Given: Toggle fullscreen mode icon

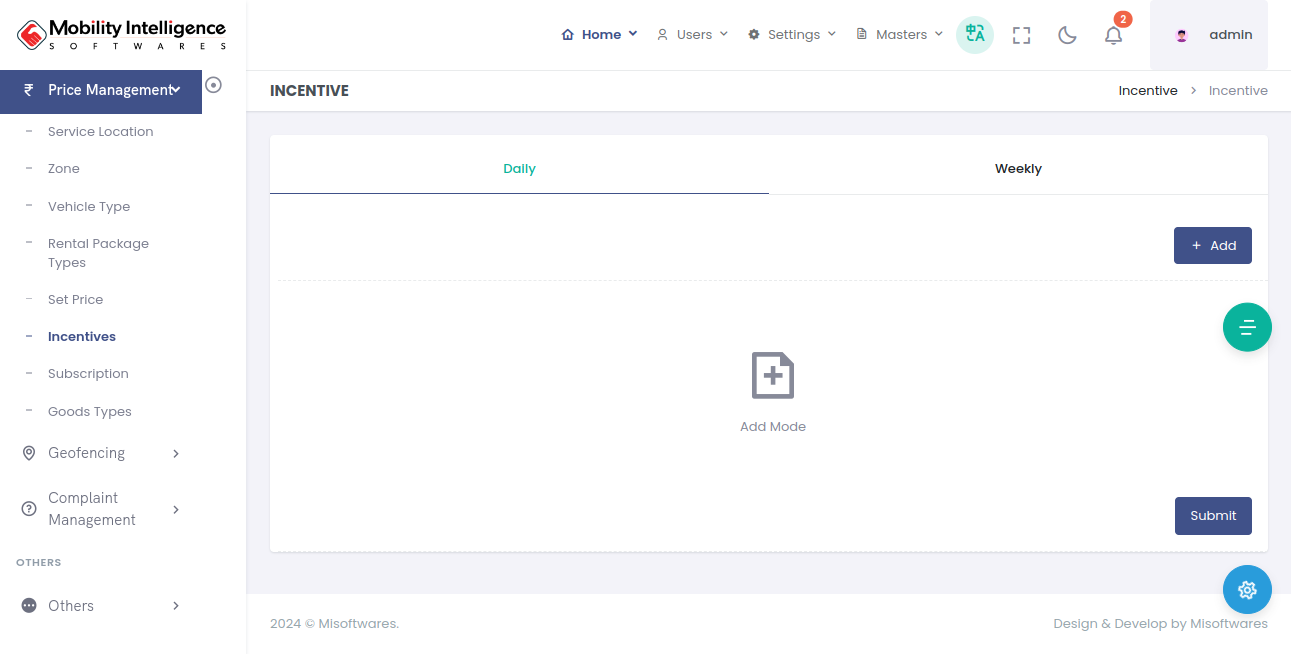Looking at the screenshot, I should [x=1021, y=35].
